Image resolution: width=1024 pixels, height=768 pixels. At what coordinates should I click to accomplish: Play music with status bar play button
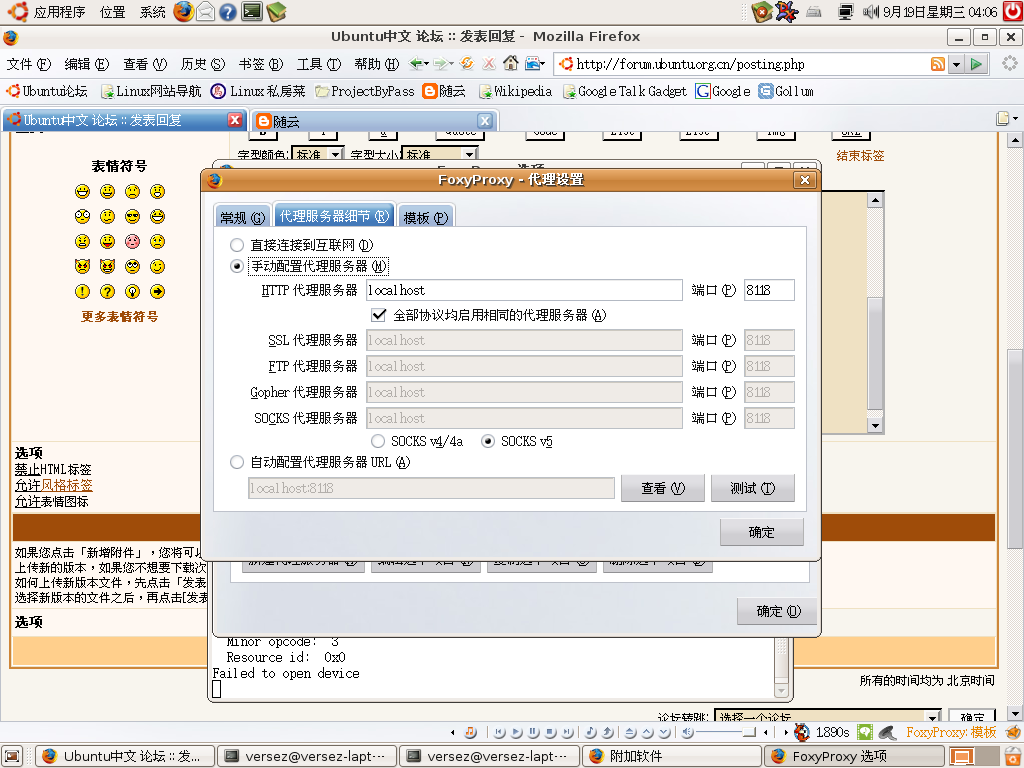[x=517, y=733]
